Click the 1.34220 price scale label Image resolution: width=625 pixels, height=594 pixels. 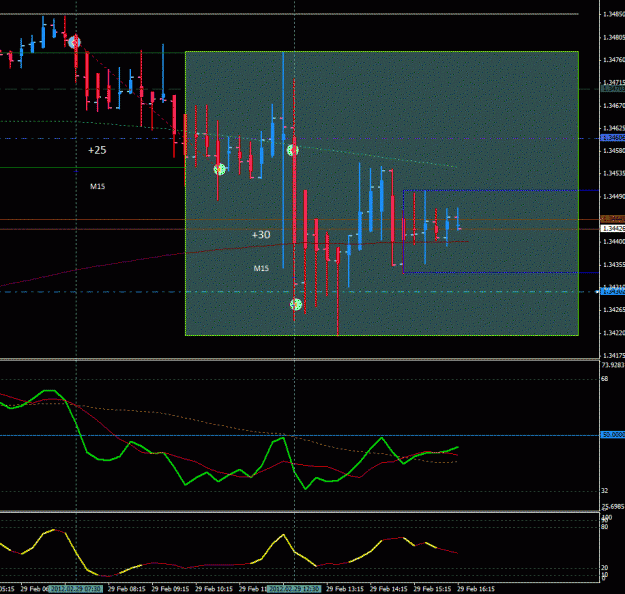pyautogui.click(x=613, y=333)
